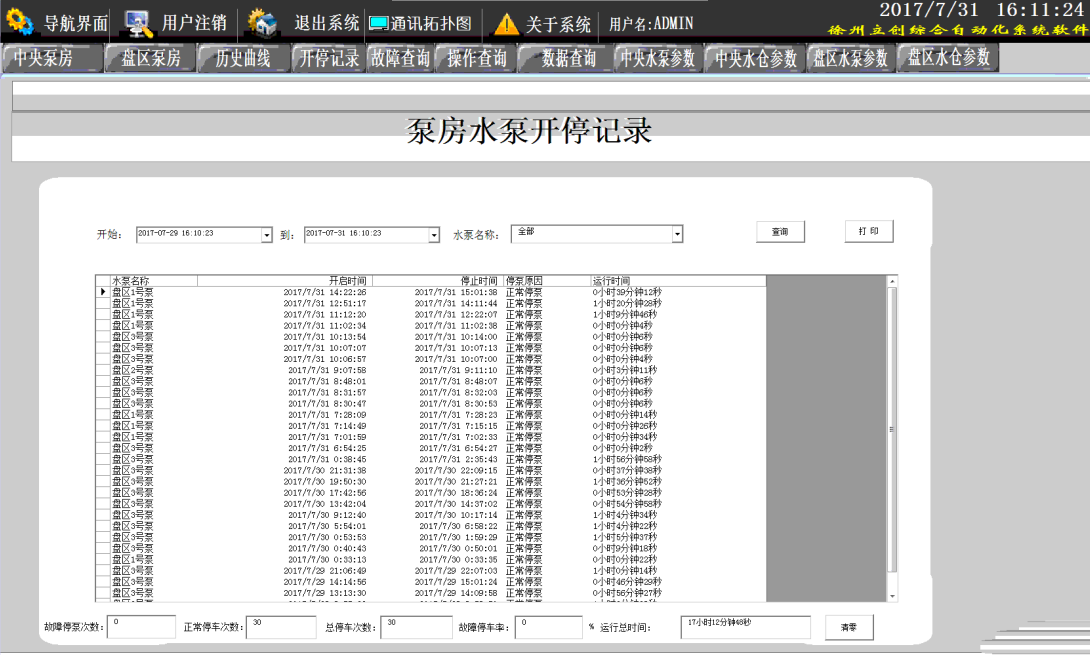Screen dimensions: 1090x655
Task: Click the 查询 button
Action: coord(780,232)
